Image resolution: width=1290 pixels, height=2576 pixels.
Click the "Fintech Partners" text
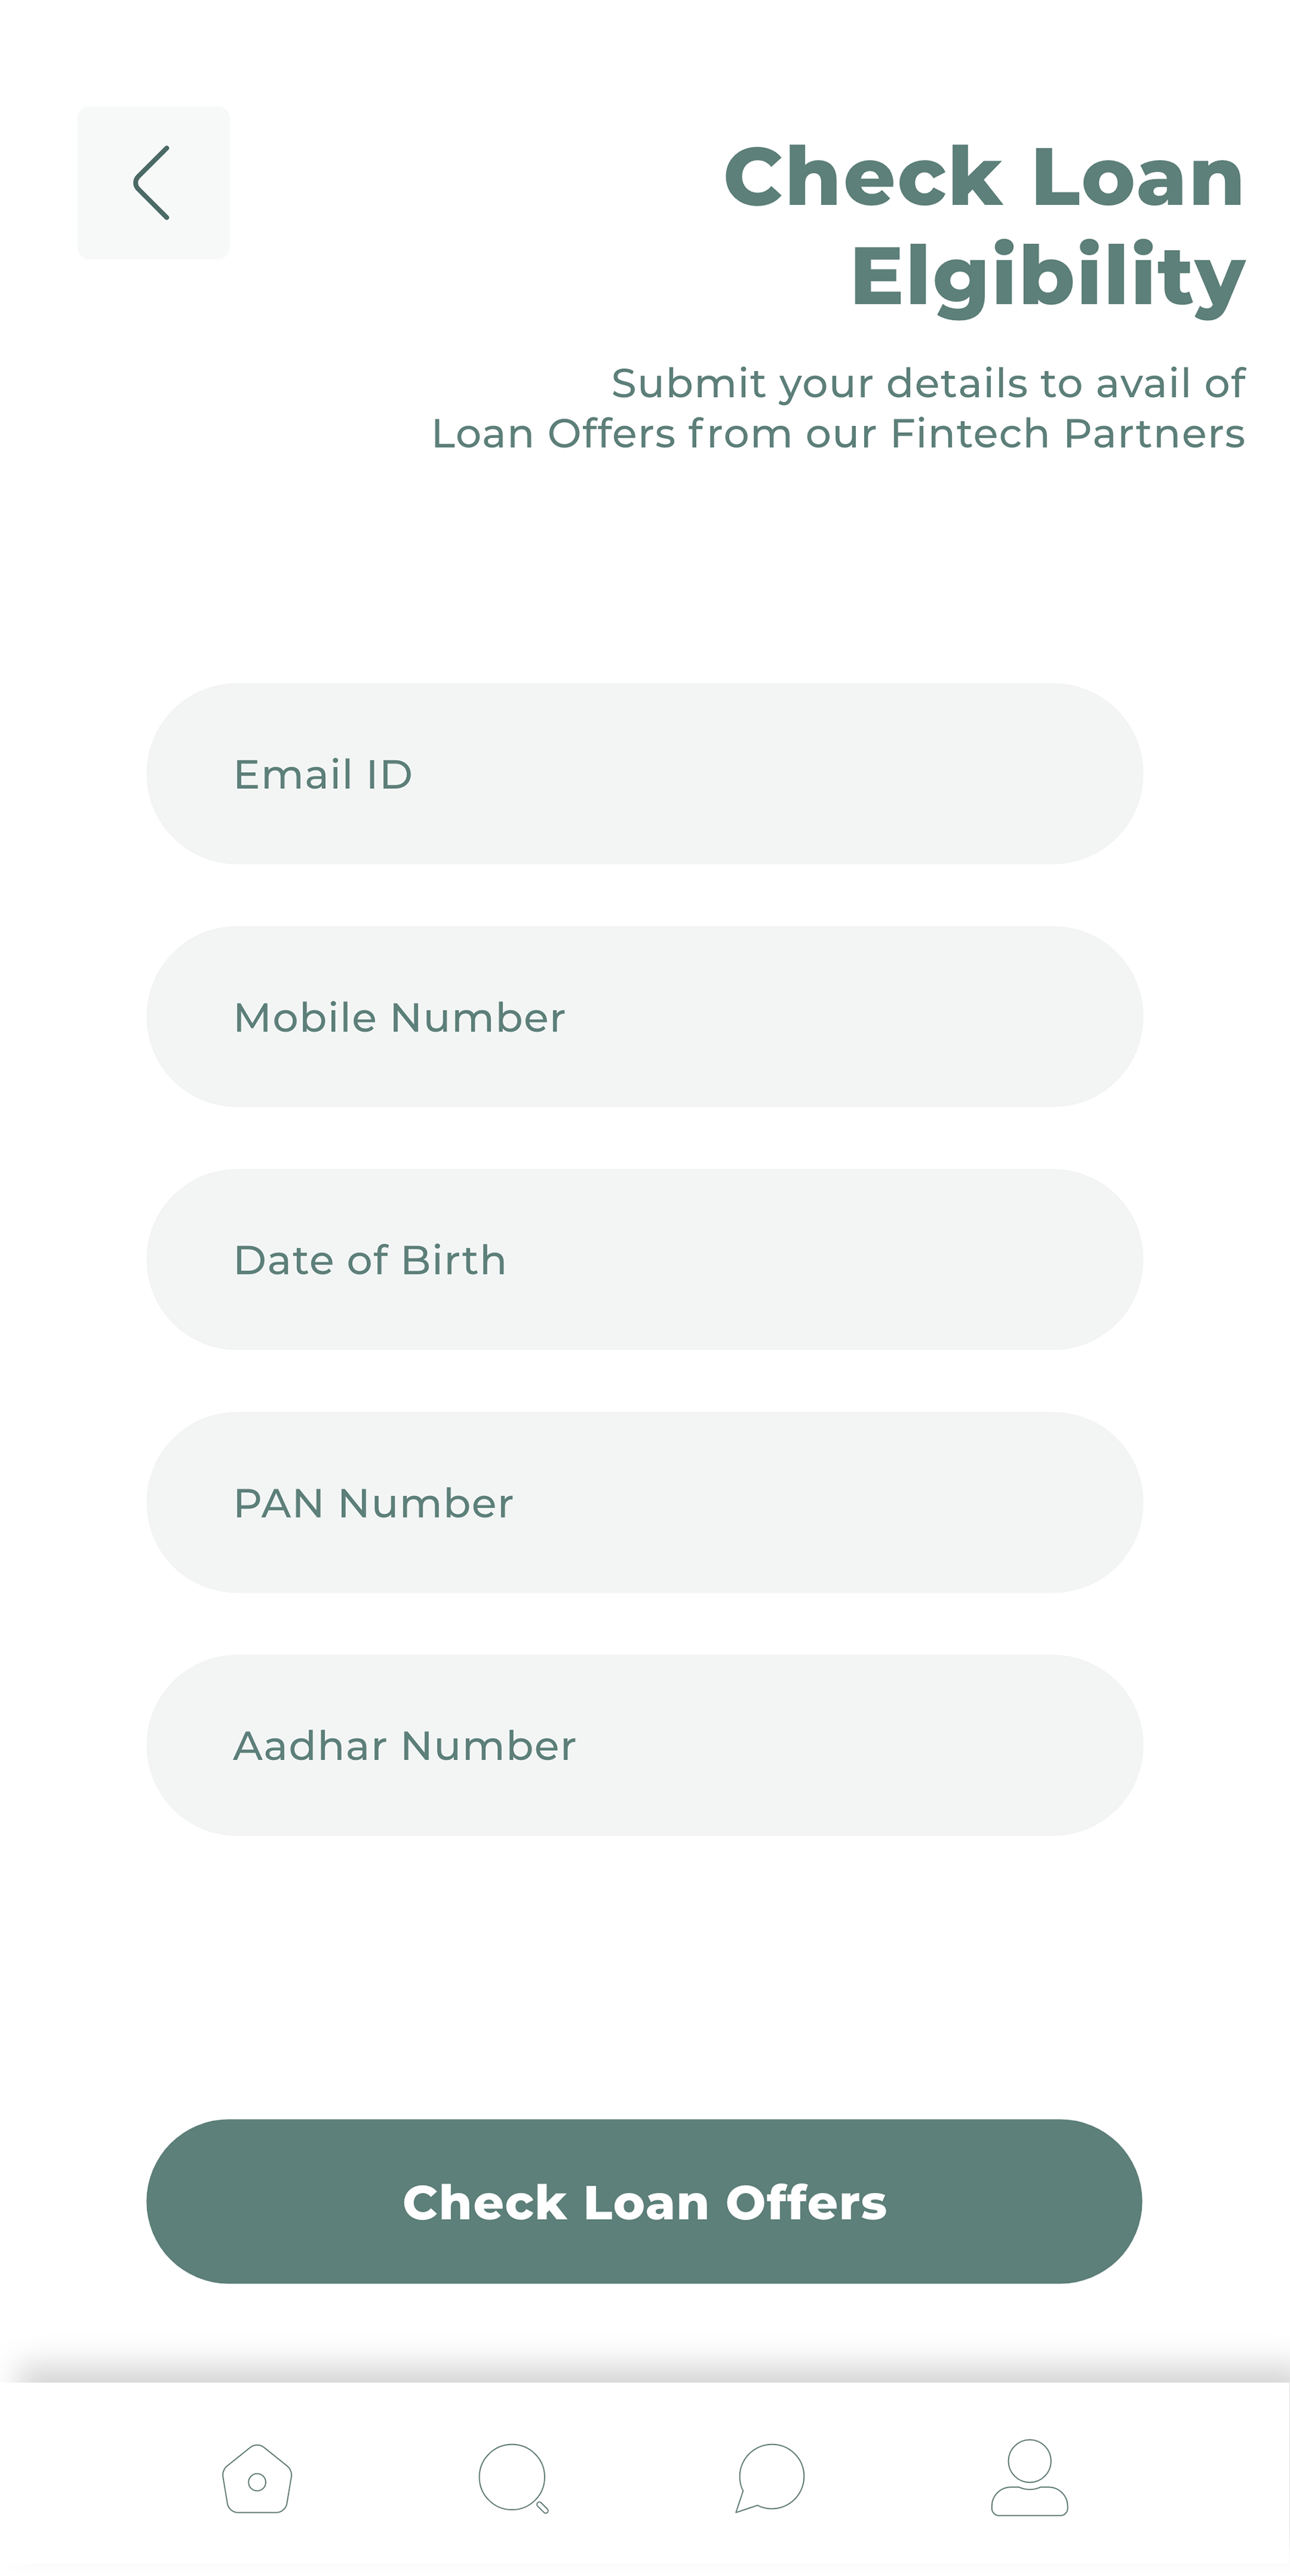[x=1067, y=434]
